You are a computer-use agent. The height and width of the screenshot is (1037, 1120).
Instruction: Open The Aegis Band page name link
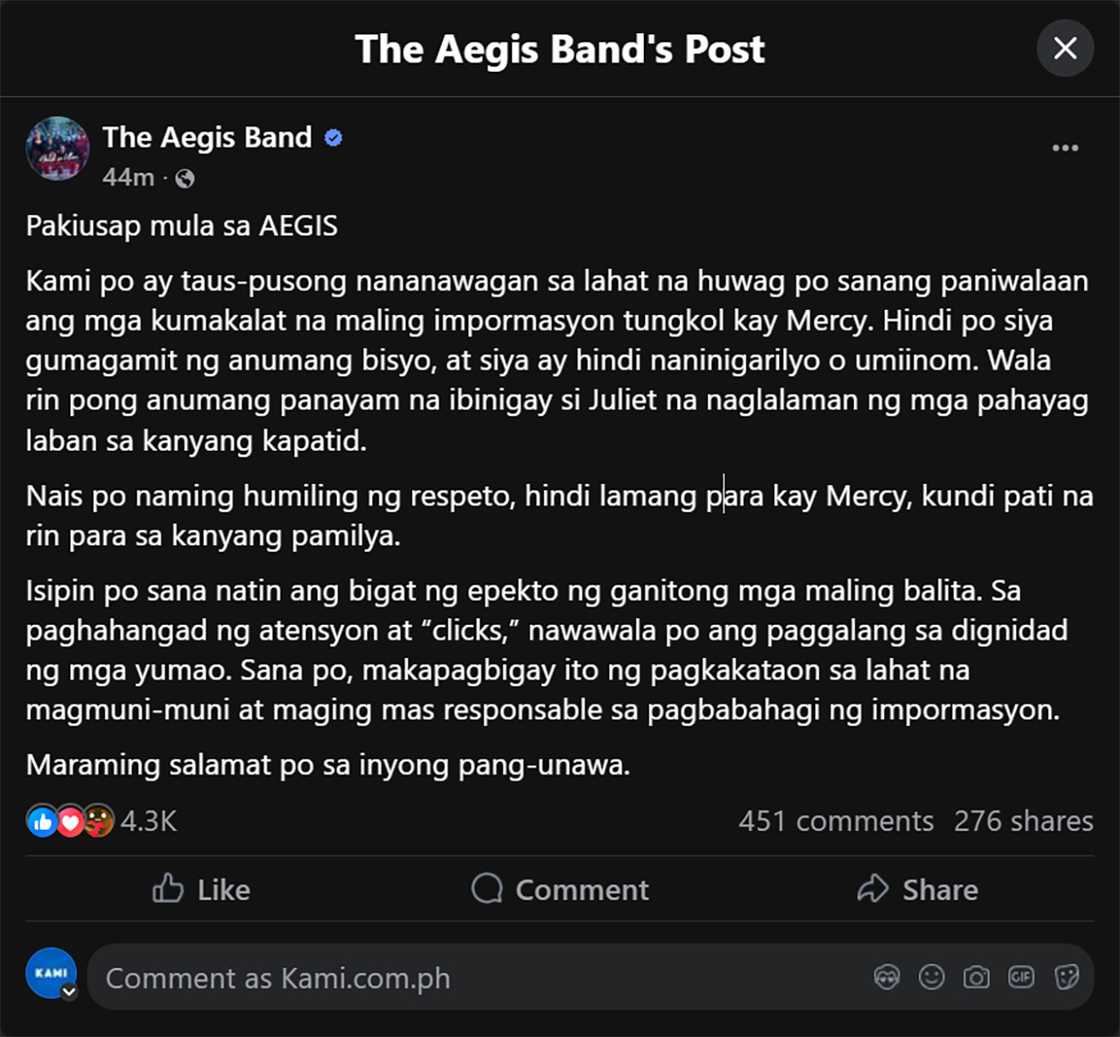coord(207,137)
